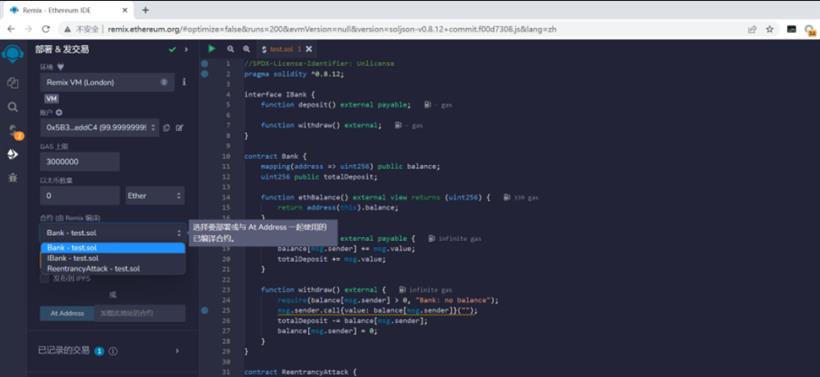Open the Deploy & run transactions sidebar icon
This screenshot has width=820, height=377.
pyautogui.click(x=13, y=154)
